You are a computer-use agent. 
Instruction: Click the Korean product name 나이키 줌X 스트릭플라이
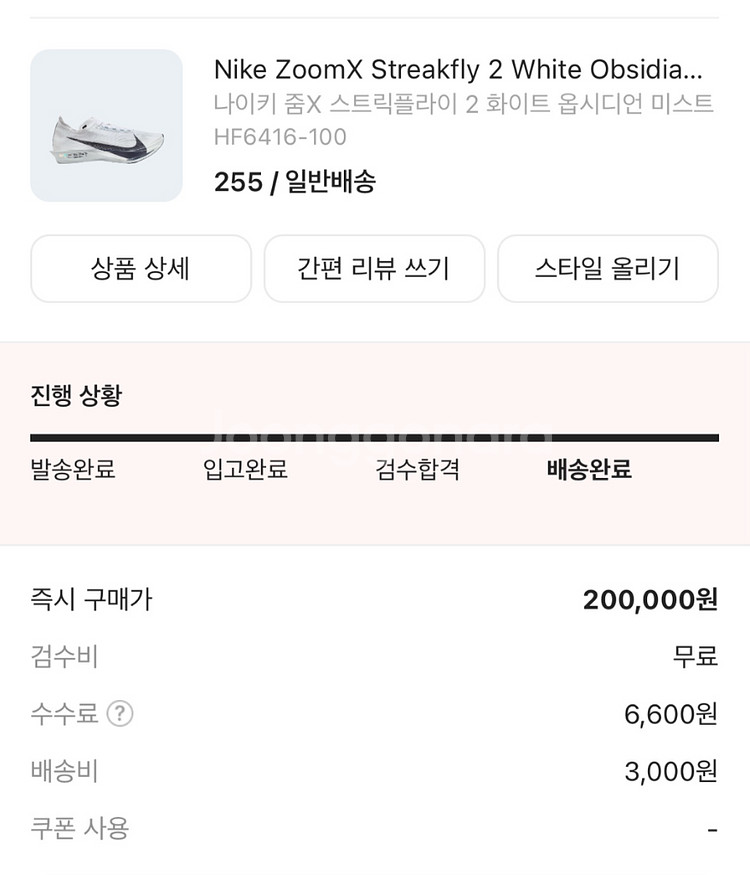[x=464, y=104]
